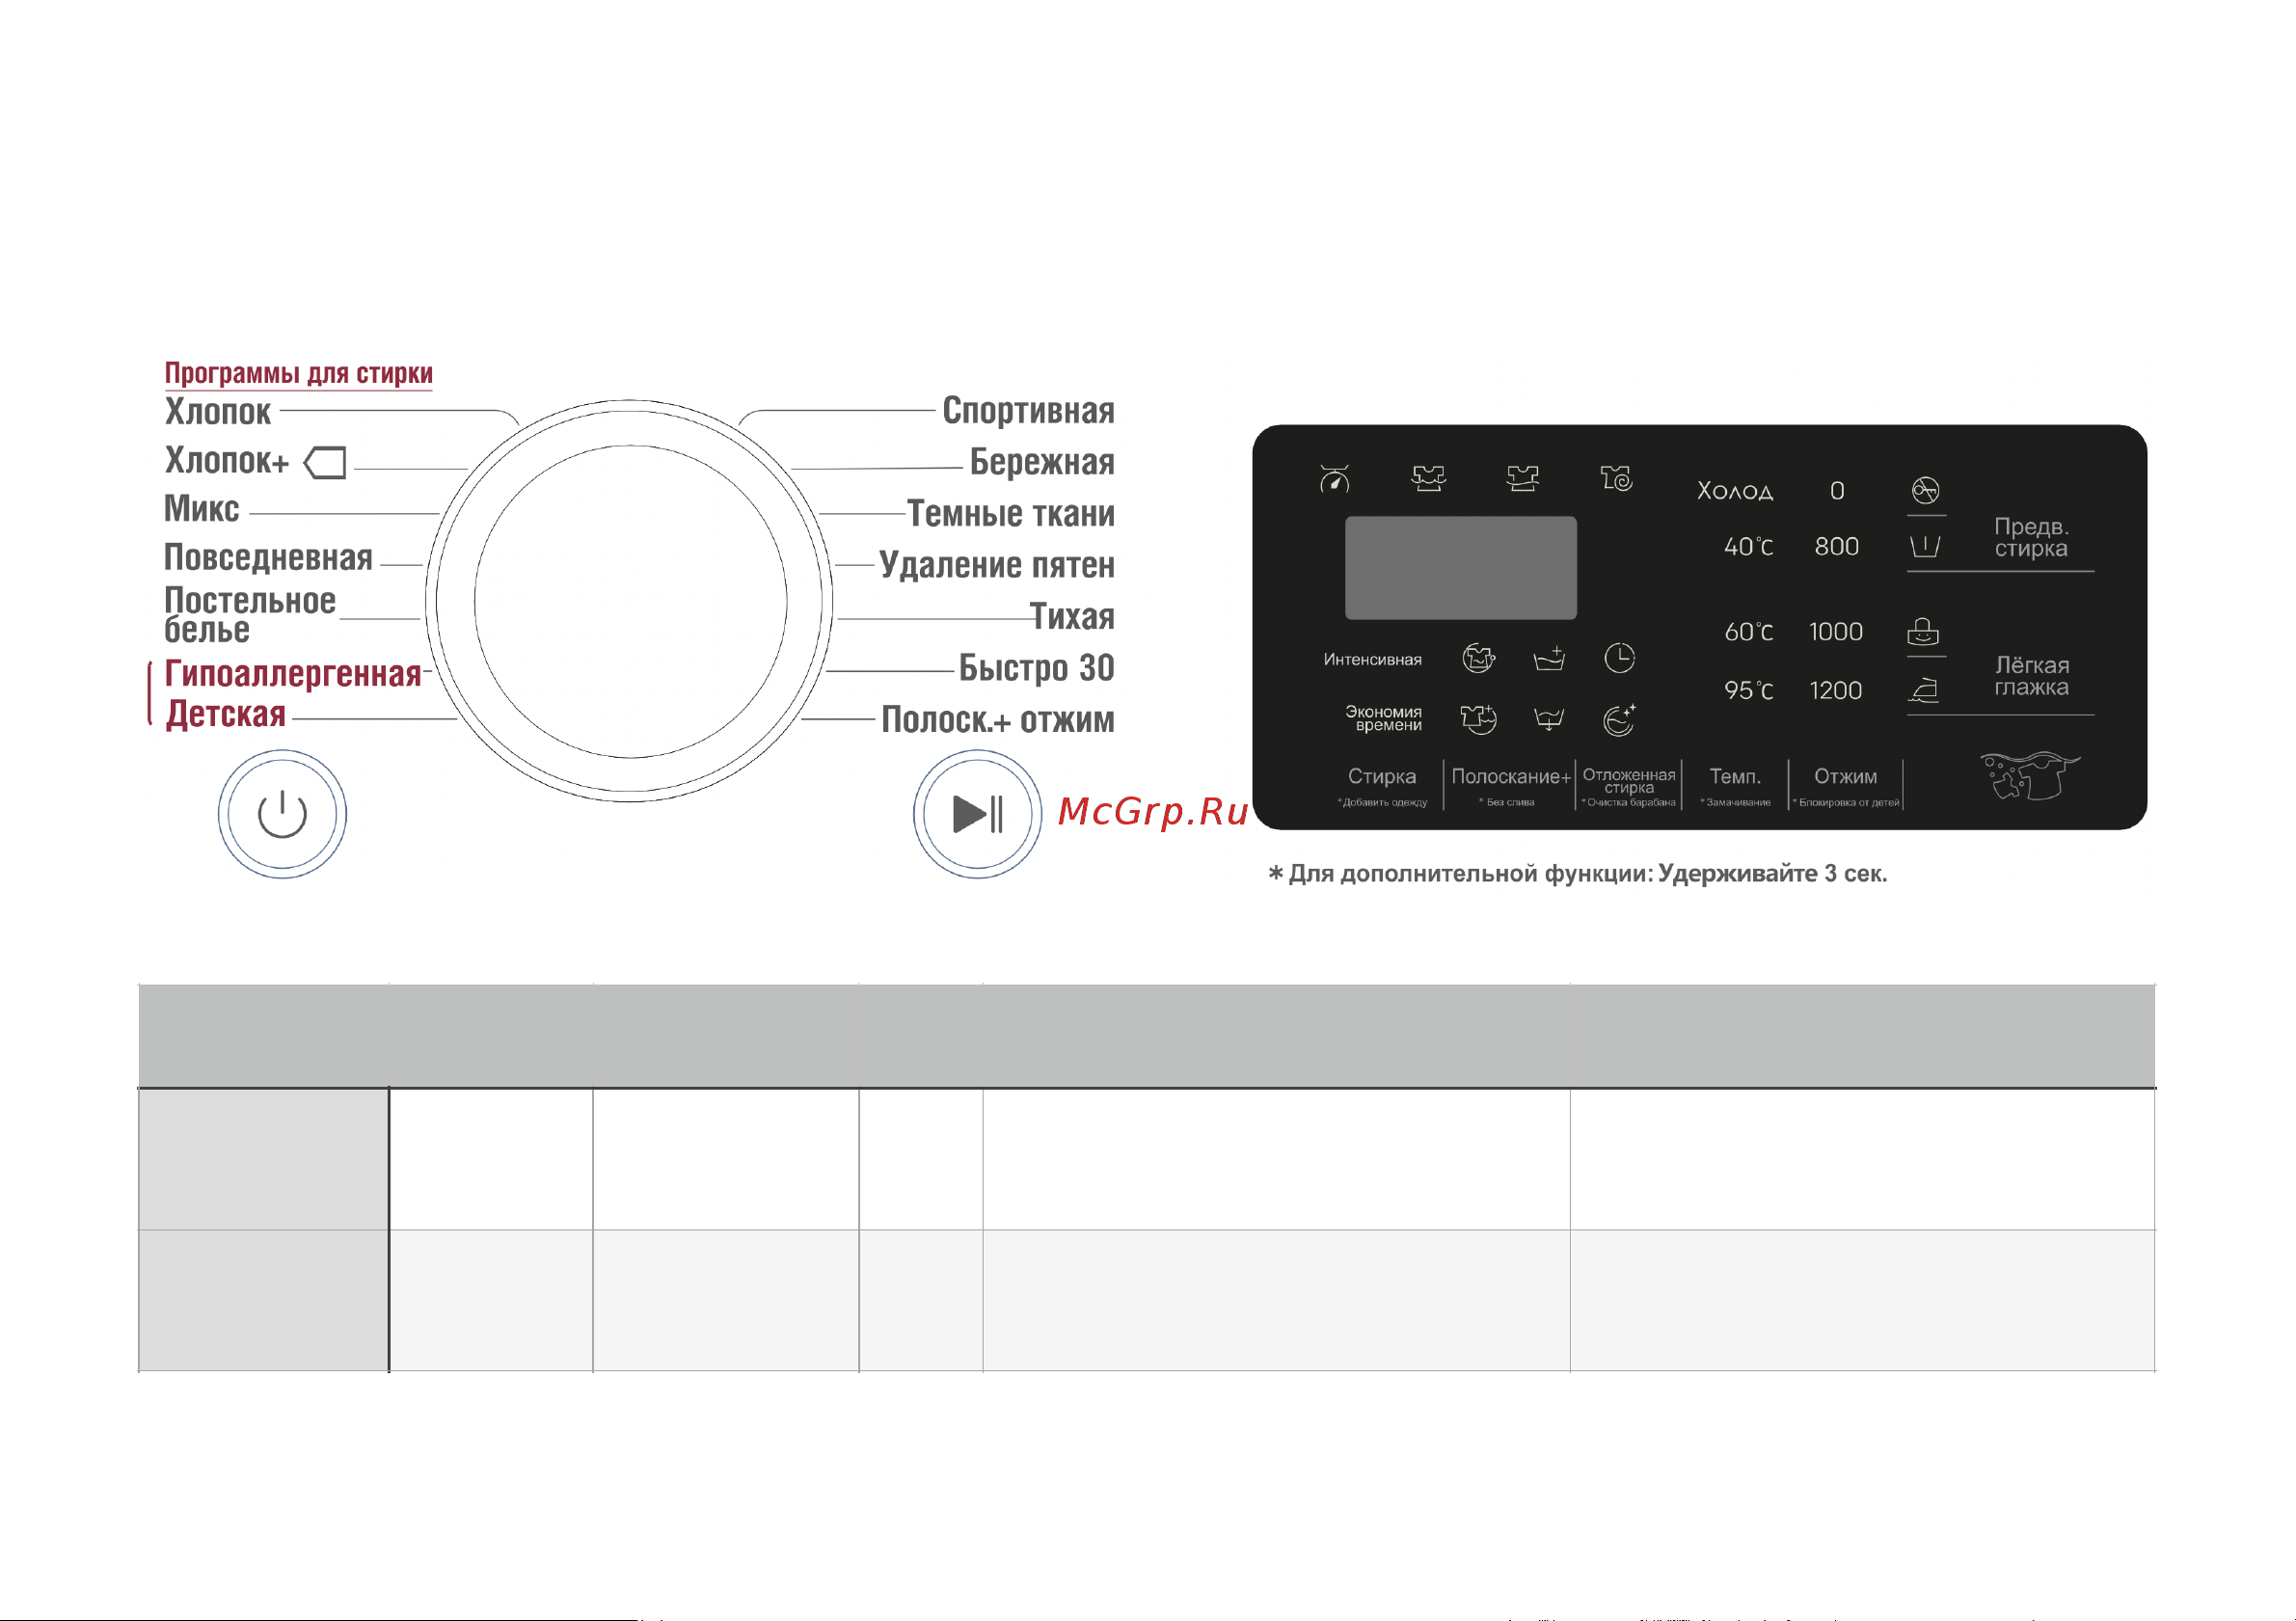Screen dimensions: 2296x1621
Task: Click the Экономия времени label
Action: [1383, 718]
